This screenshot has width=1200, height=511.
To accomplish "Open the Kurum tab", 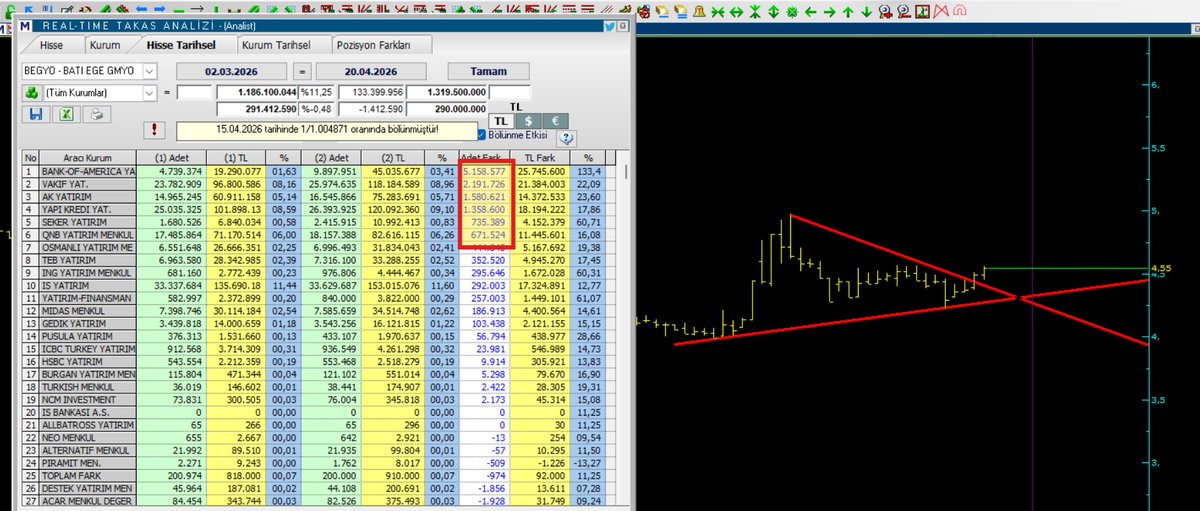I will (x=105, y=45).
